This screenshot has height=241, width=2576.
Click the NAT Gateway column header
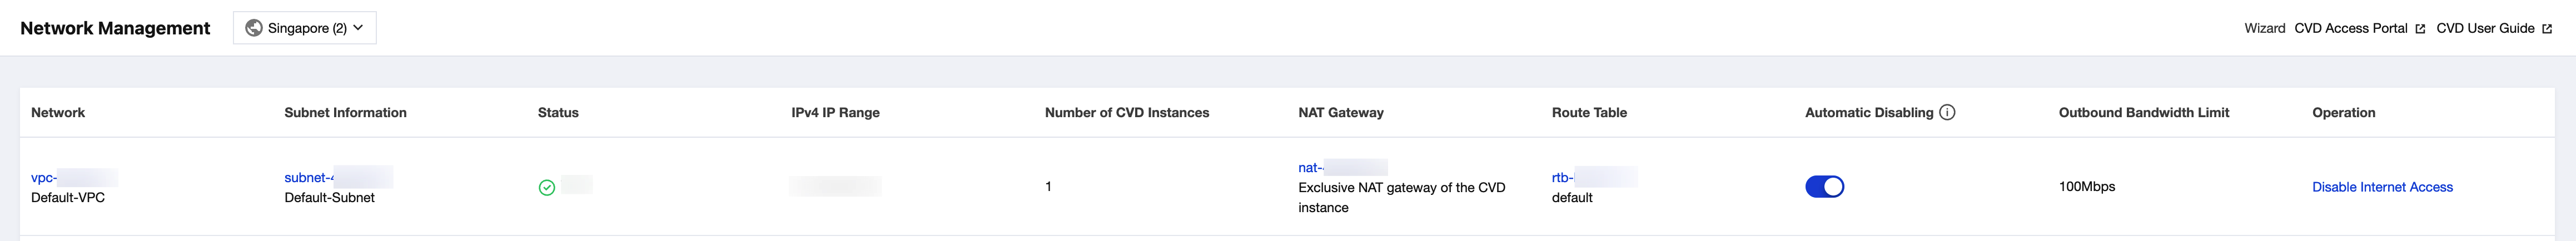pyautogui.click(x=1340, y=113)
